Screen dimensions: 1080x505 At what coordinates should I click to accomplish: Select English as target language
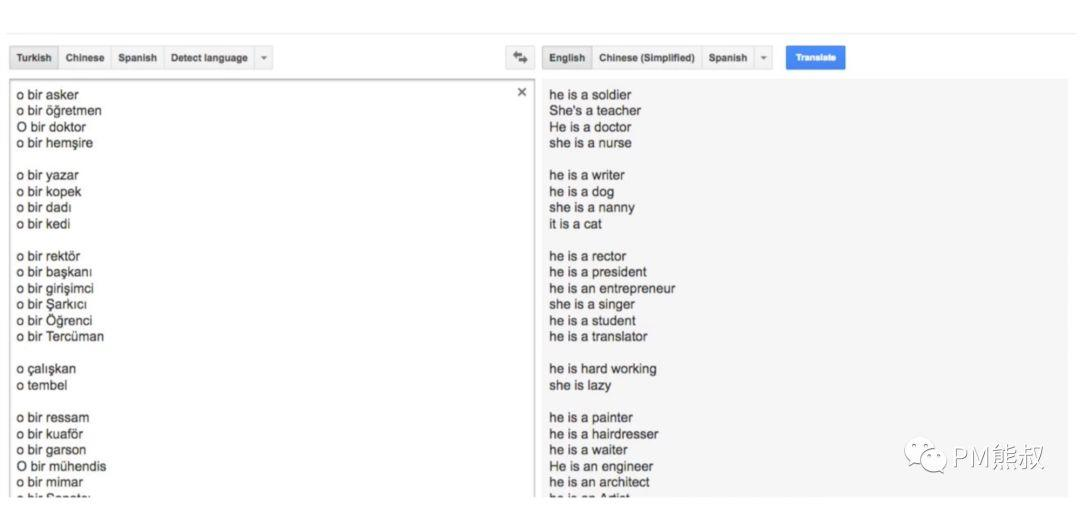point(567,58)
